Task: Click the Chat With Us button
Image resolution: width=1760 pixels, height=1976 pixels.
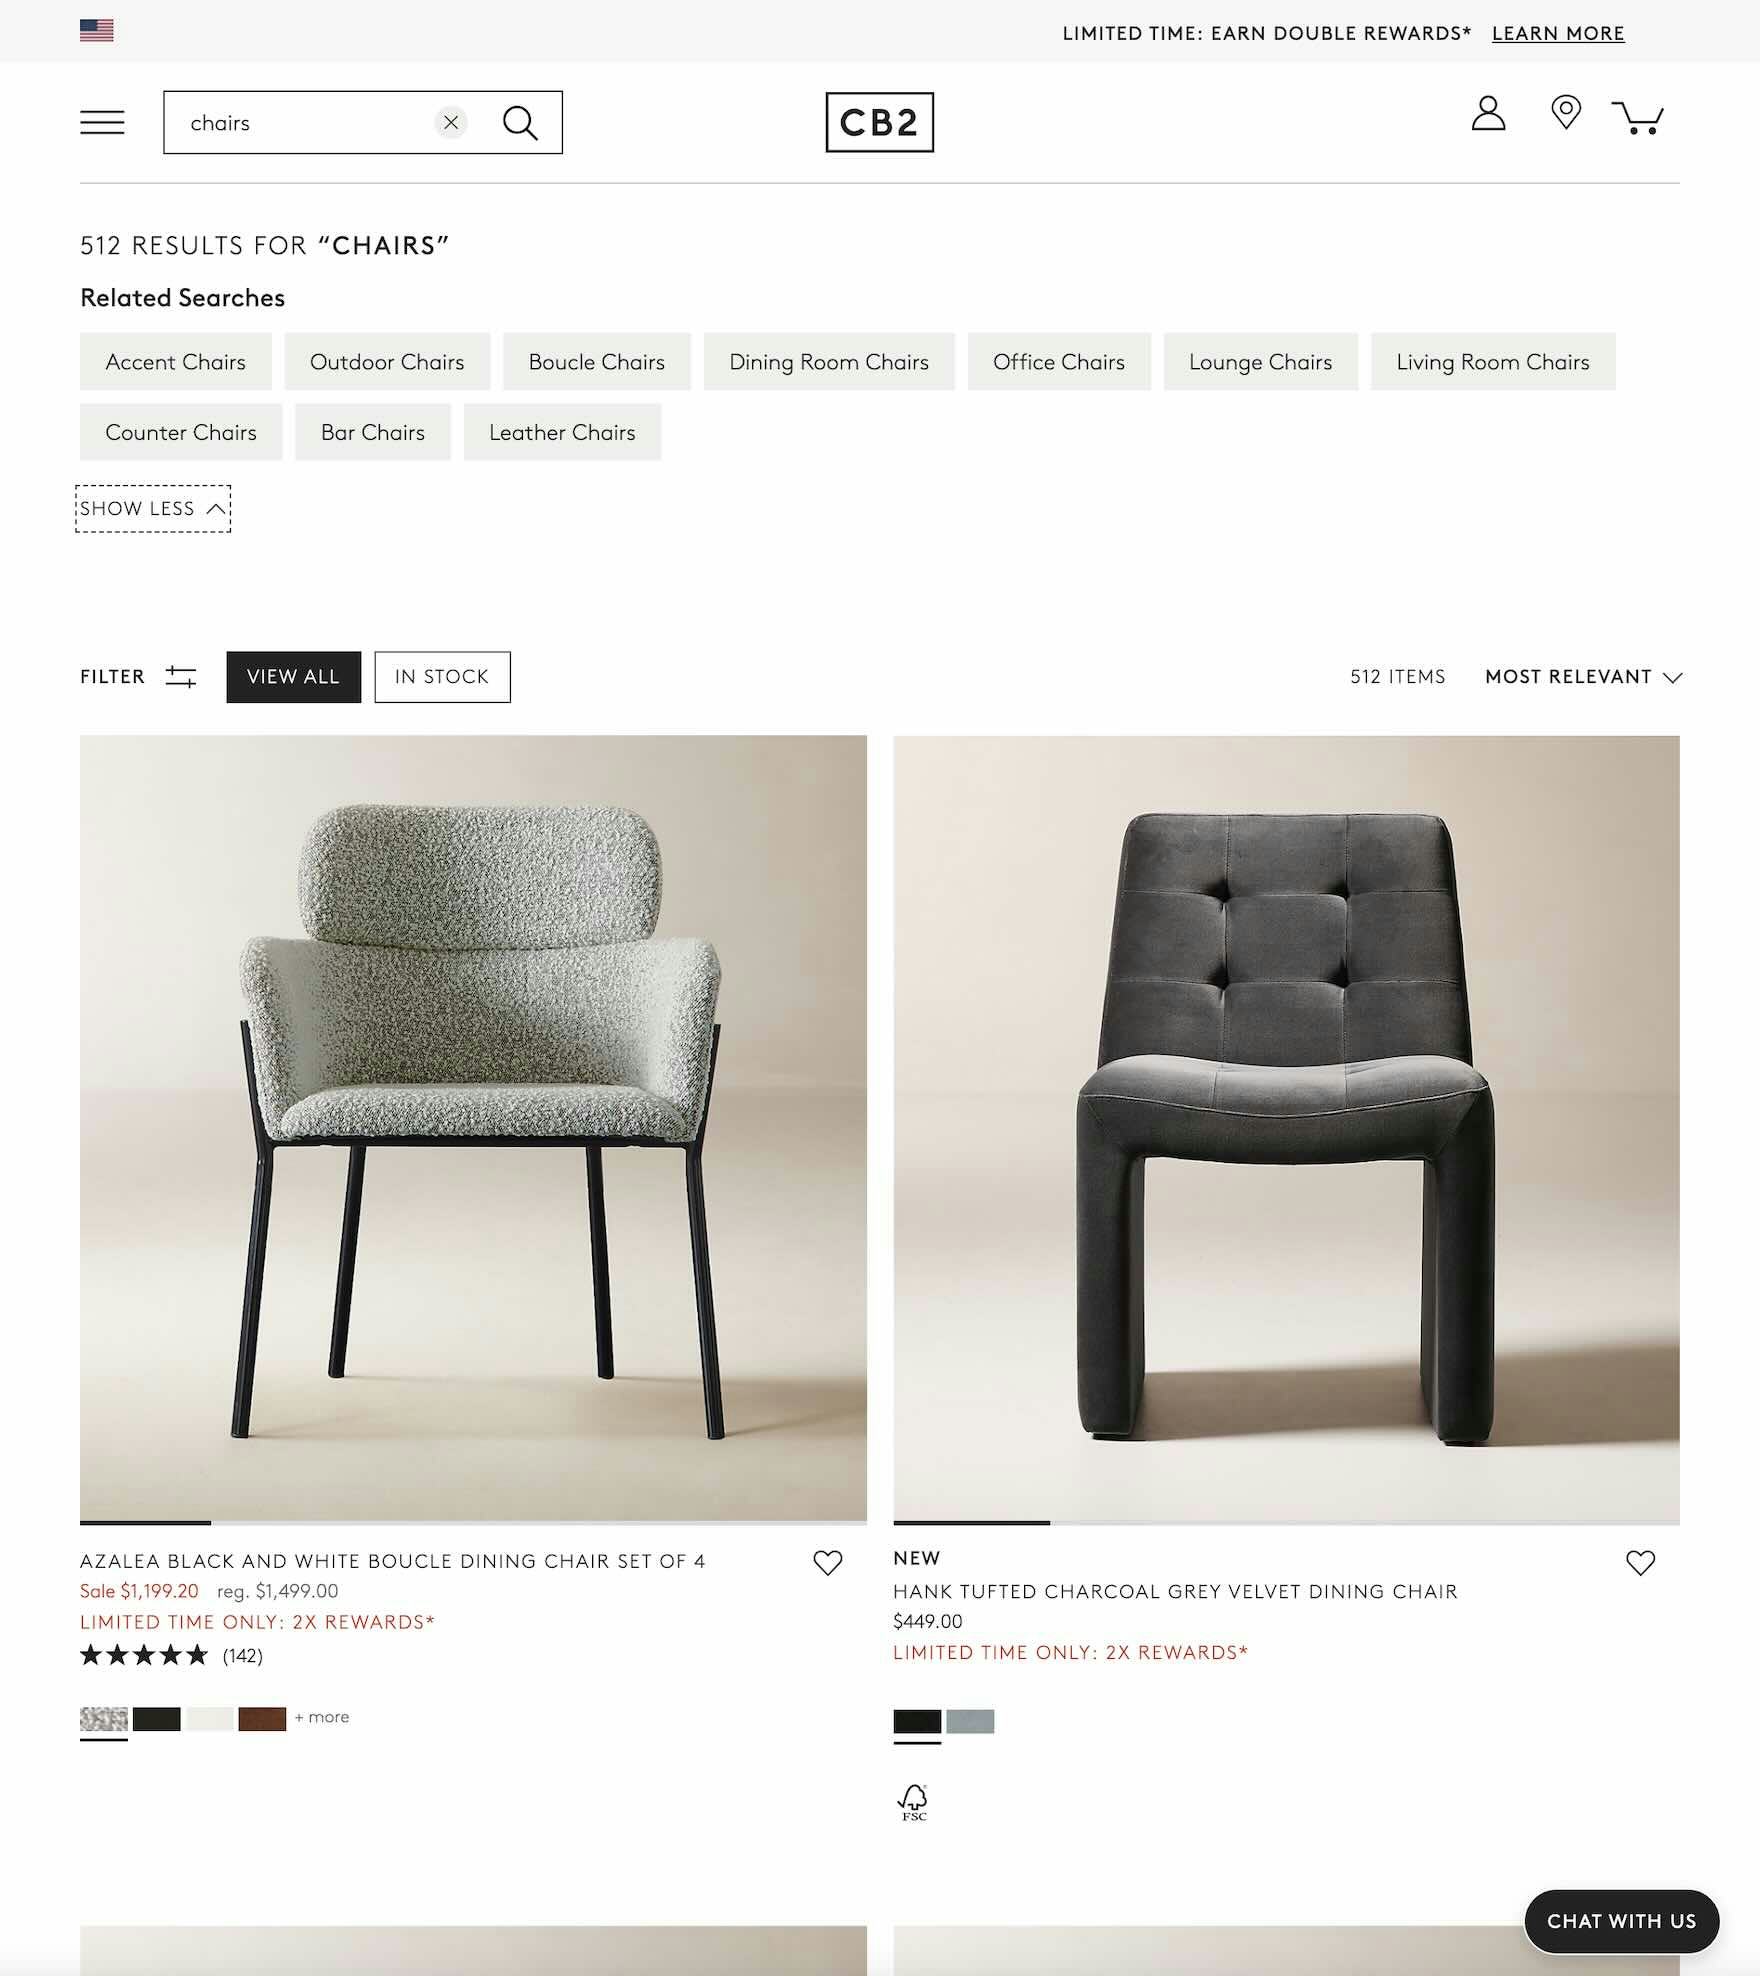Action: (x=1621, y=1921)
